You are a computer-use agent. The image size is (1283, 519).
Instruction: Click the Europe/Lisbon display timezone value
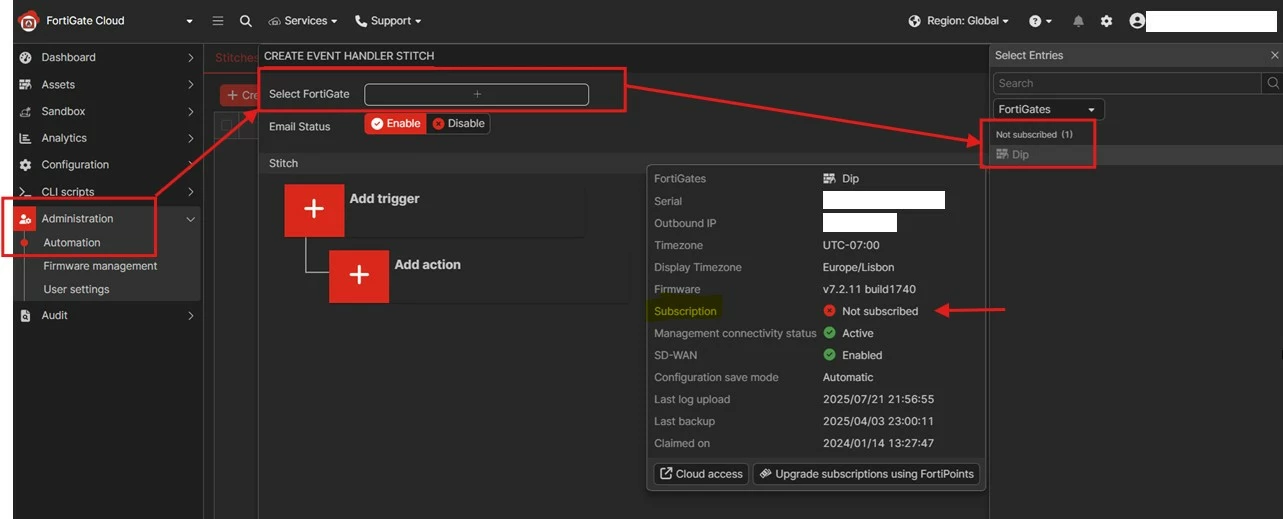858,267
